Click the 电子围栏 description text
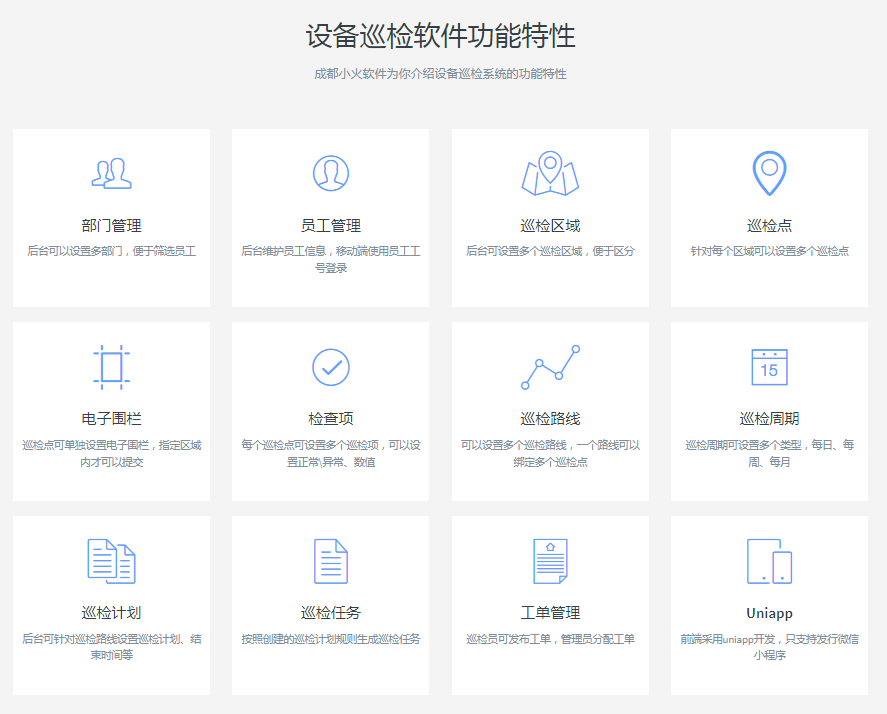The image size is (887, 714). [x=111, y=454]
